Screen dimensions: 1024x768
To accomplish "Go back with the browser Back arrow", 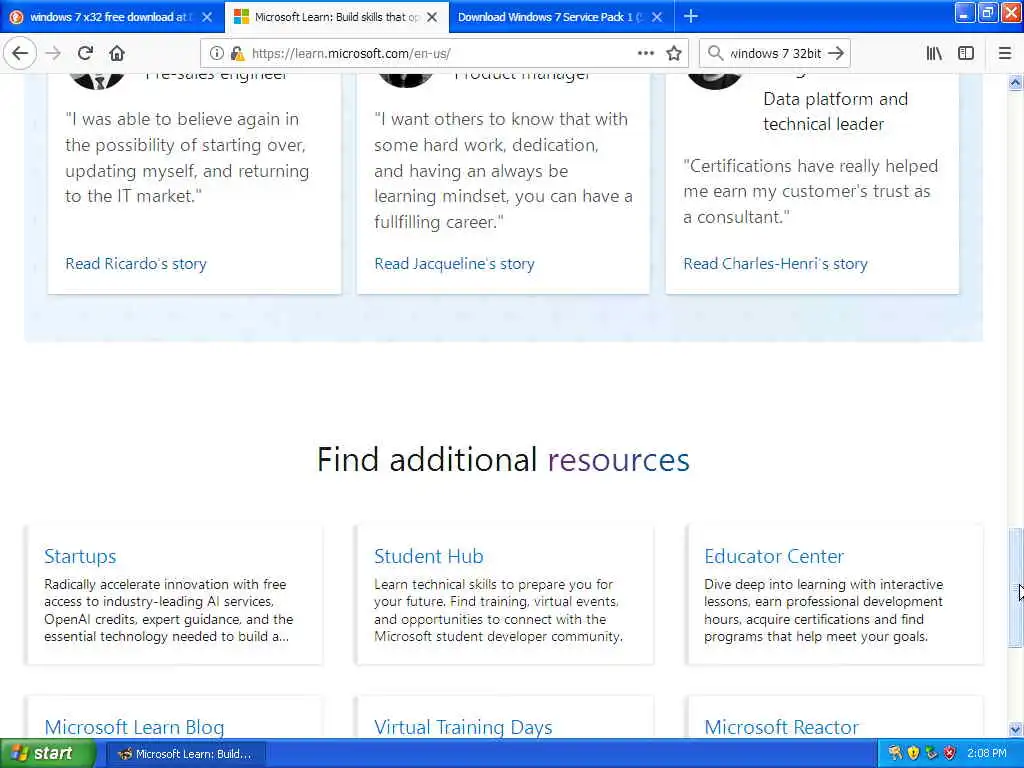I will [x=20, y=54].
